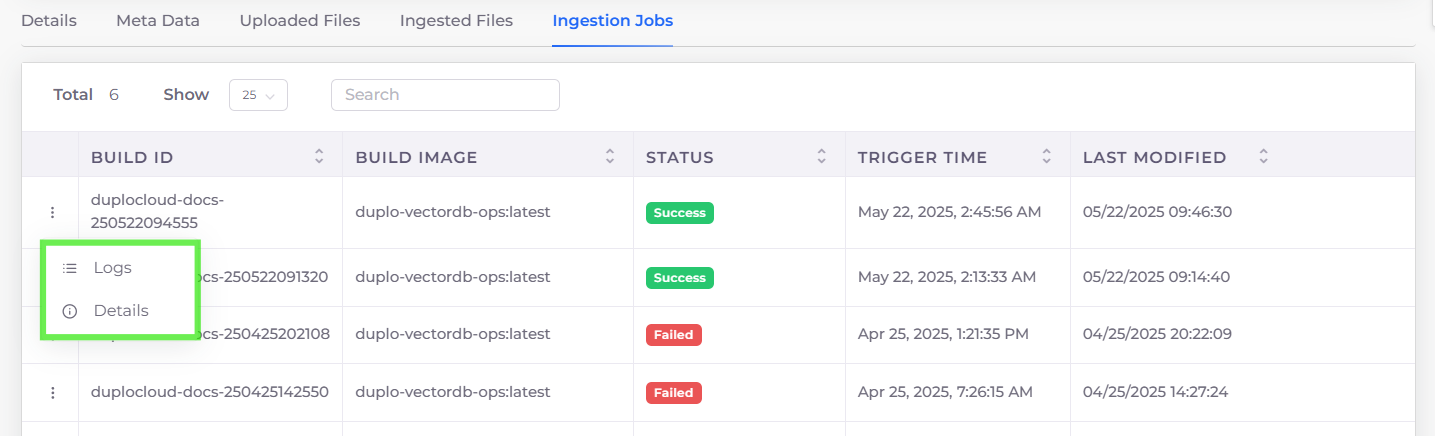
Task: Sort by Status column arrows
Action: [x=822, y=157]
